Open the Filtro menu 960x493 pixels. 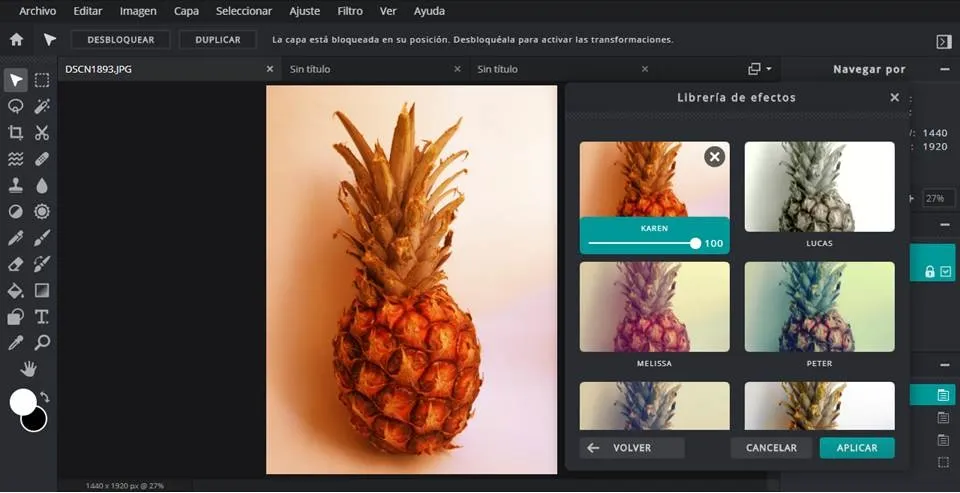coord(350,11)
